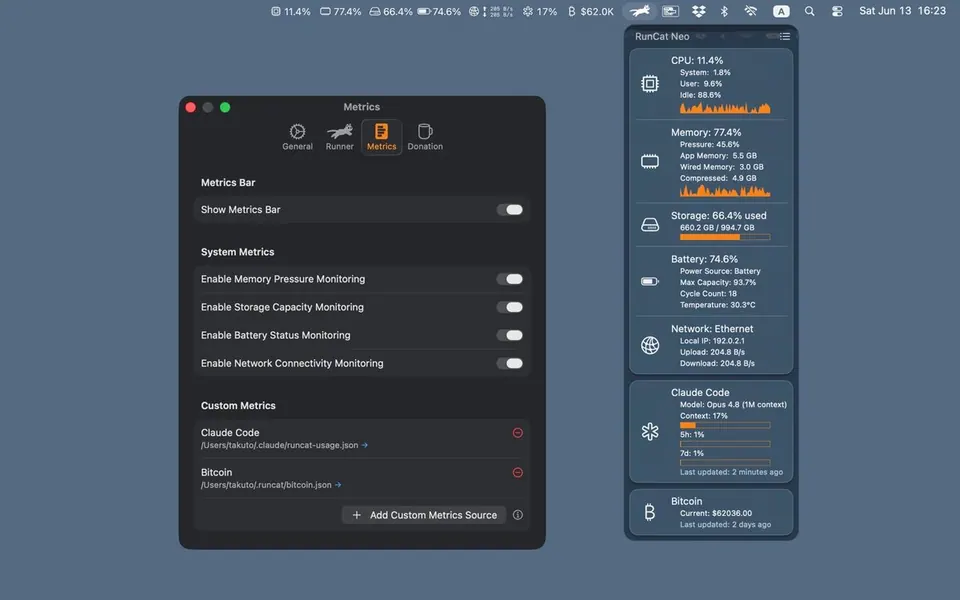Click the CPU 11.4% menu bar item

coord(291,11)
